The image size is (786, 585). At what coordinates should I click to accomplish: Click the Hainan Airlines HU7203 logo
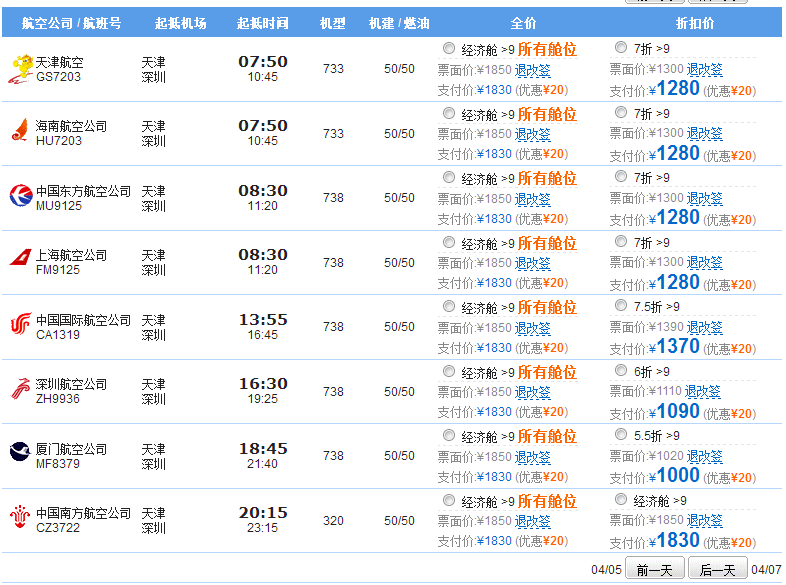[20, 131]
